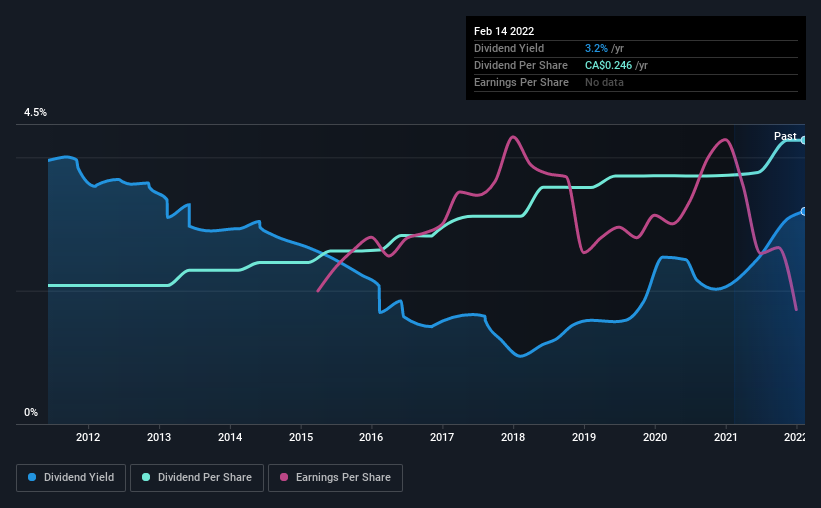Click the 0% y-axis label
Viewport: 821px width, 508px height.
pyautogui.click(x=31, y=413)
